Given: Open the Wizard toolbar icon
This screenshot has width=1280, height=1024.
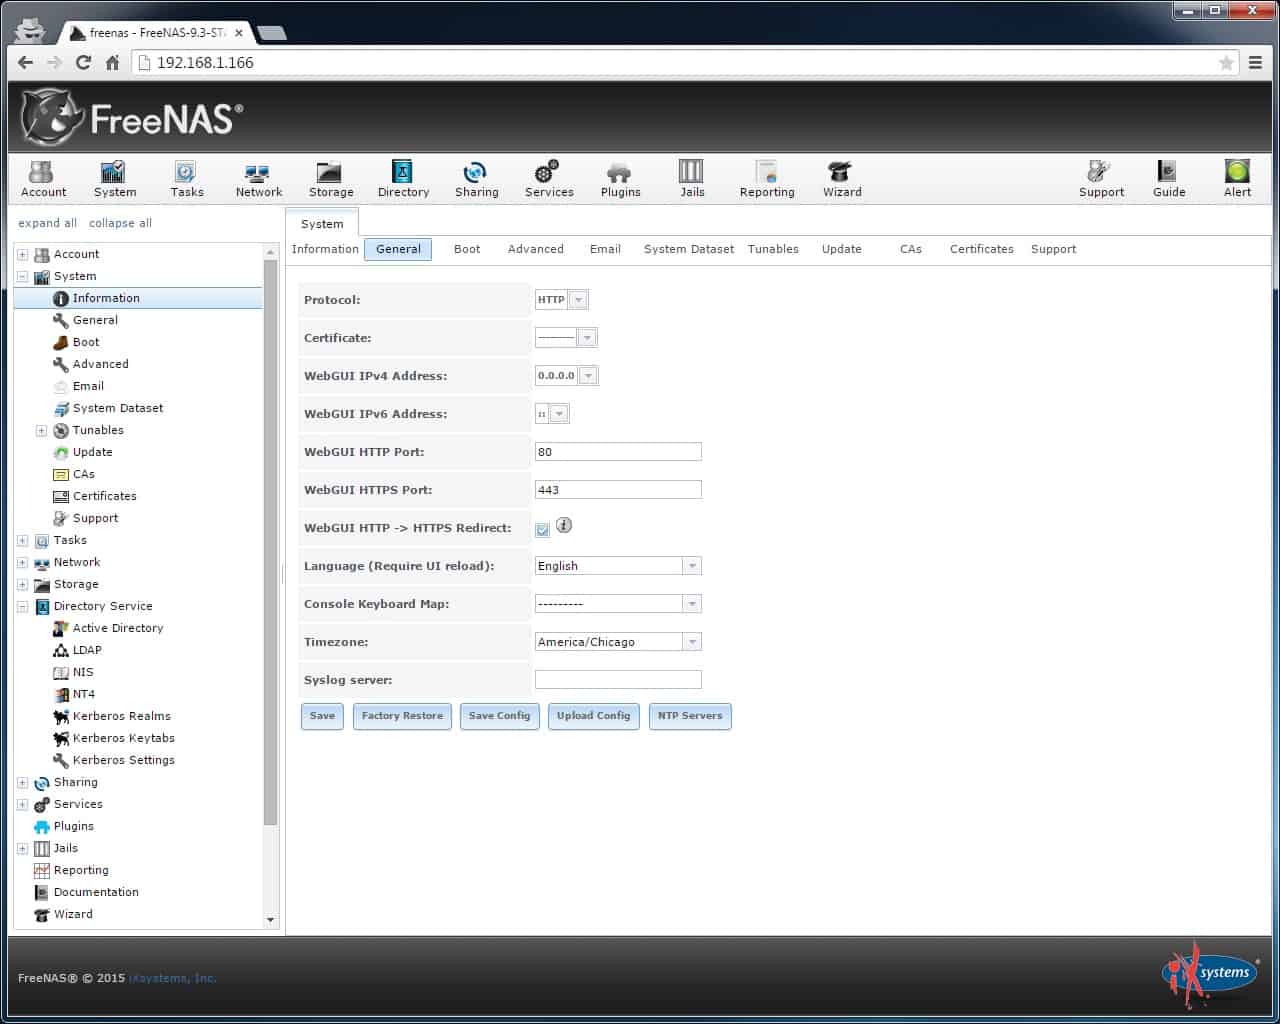Looking at the screenshot, I should point(842,179).
